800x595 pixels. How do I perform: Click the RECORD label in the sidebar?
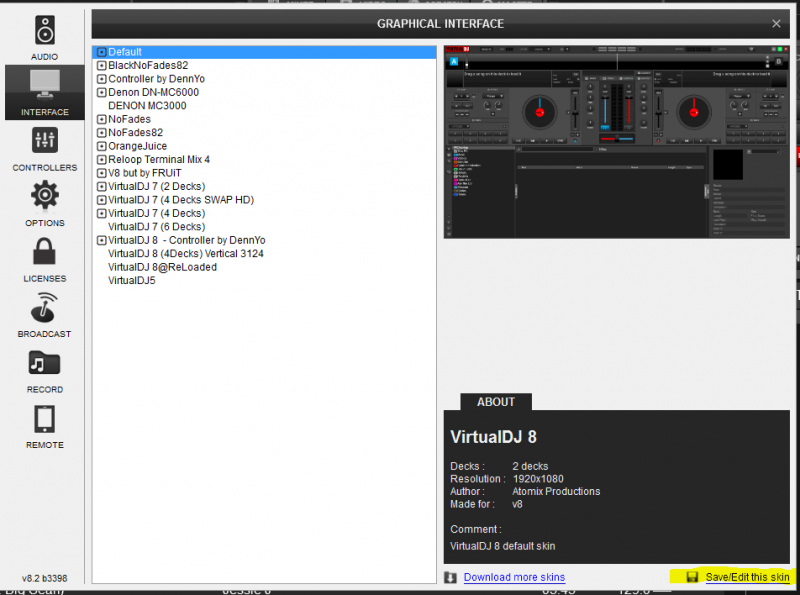pos(45,390)
